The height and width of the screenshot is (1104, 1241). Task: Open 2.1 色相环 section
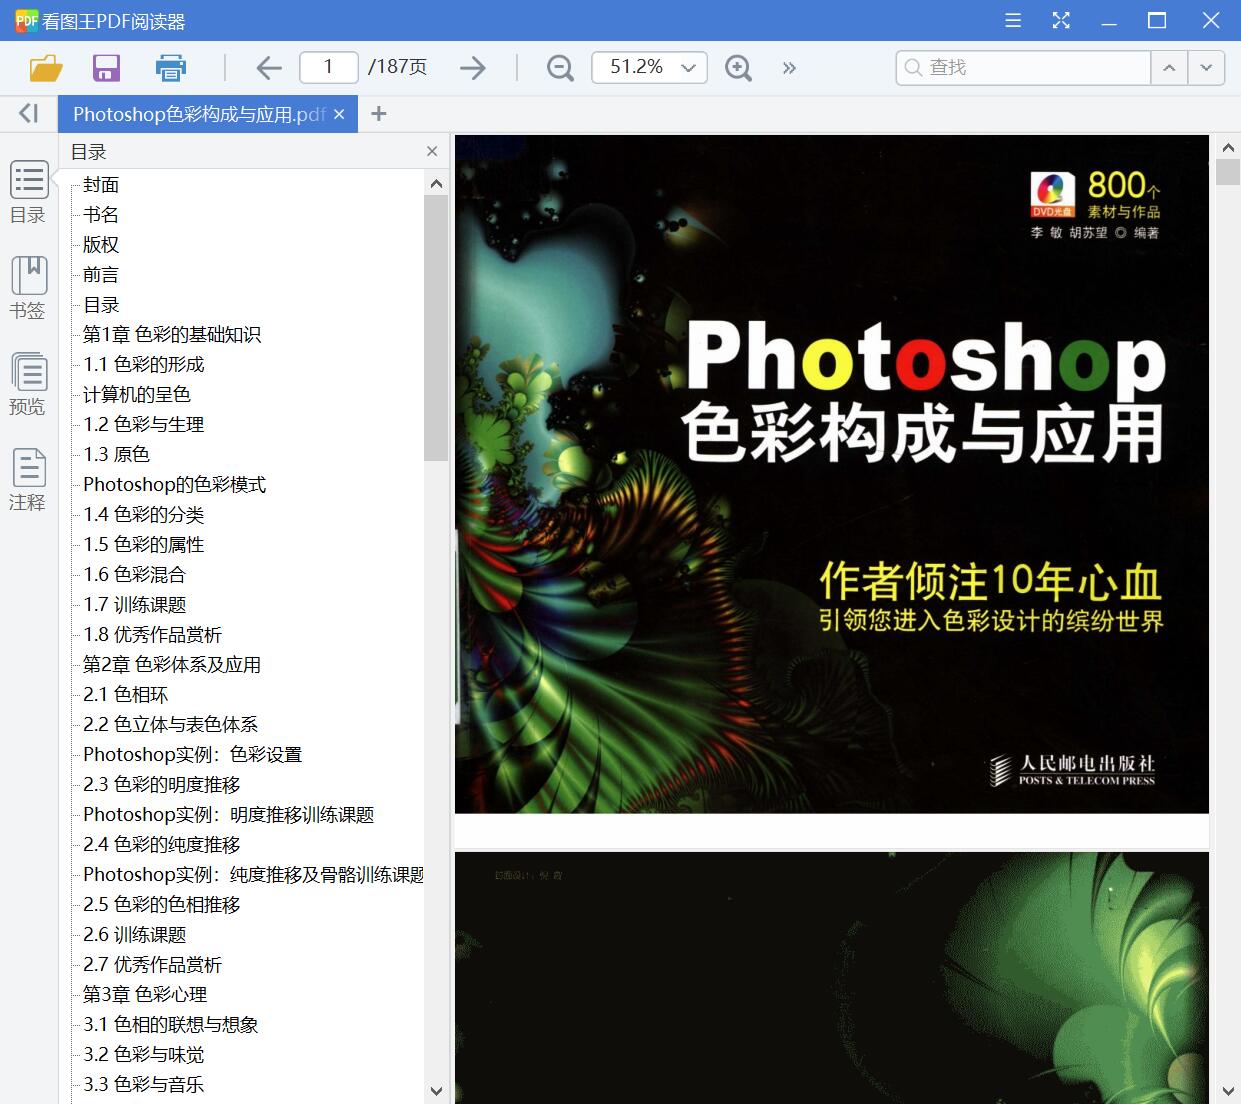(x=126, y=694)
